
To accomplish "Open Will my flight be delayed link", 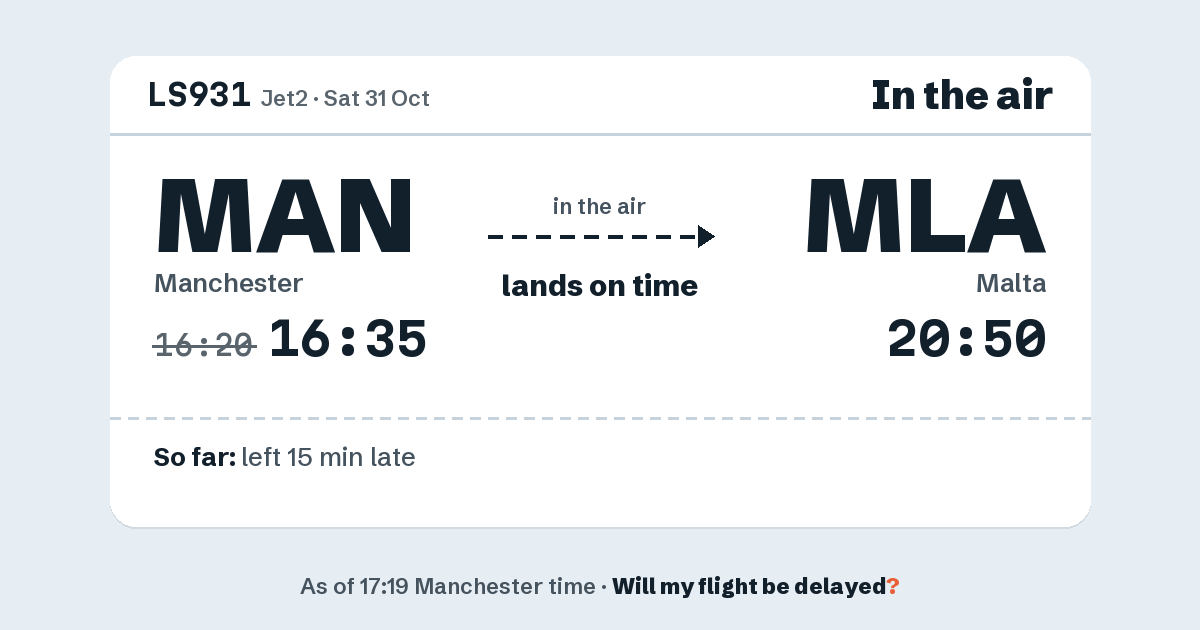I will coord(749,587).
